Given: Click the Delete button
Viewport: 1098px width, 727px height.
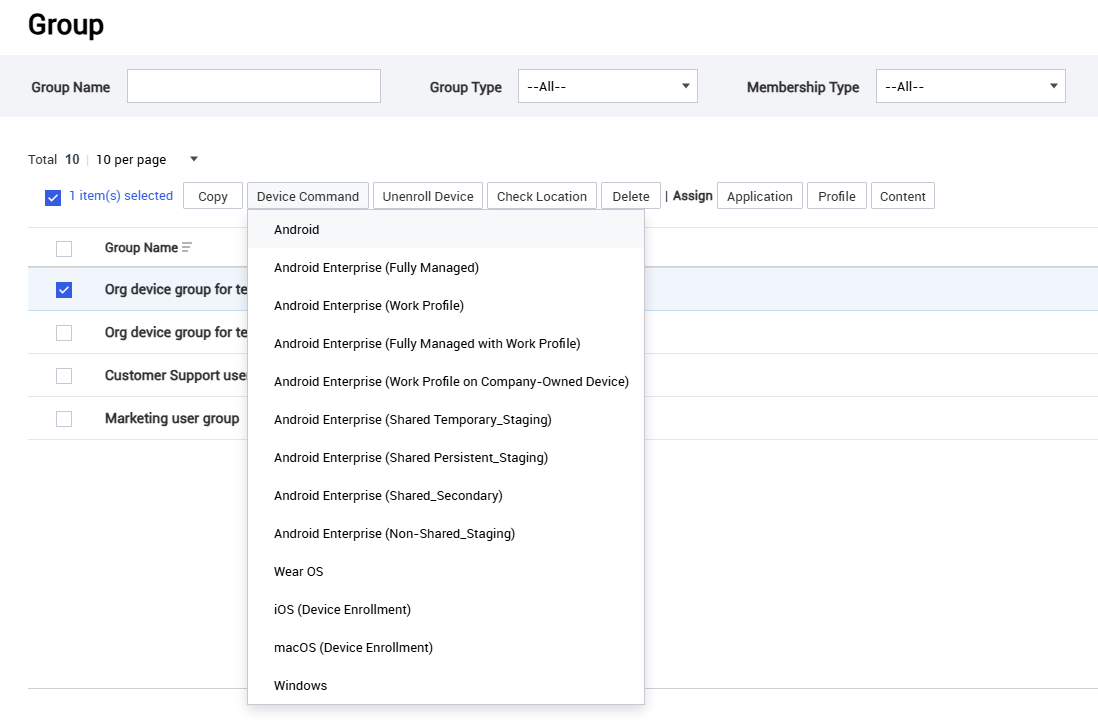Looking at the screenshot, I should 630,196.
